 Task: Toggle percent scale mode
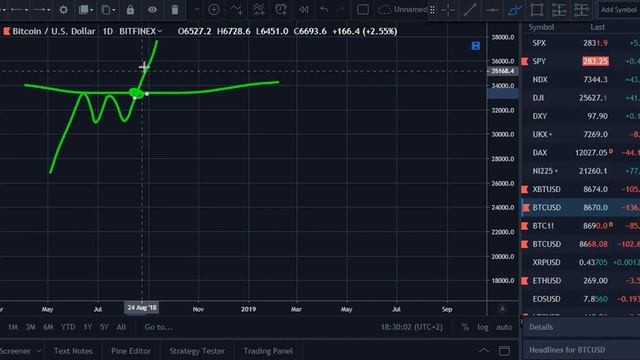pyautogui.click(x=465, y=327)
